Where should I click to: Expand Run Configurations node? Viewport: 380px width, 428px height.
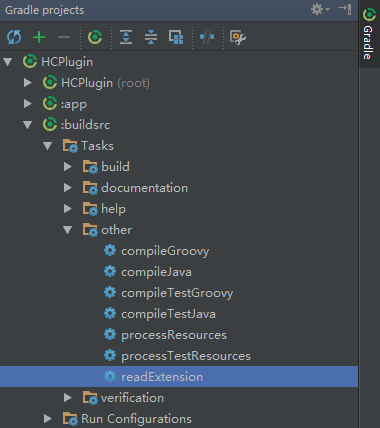[x=48, y=418]
